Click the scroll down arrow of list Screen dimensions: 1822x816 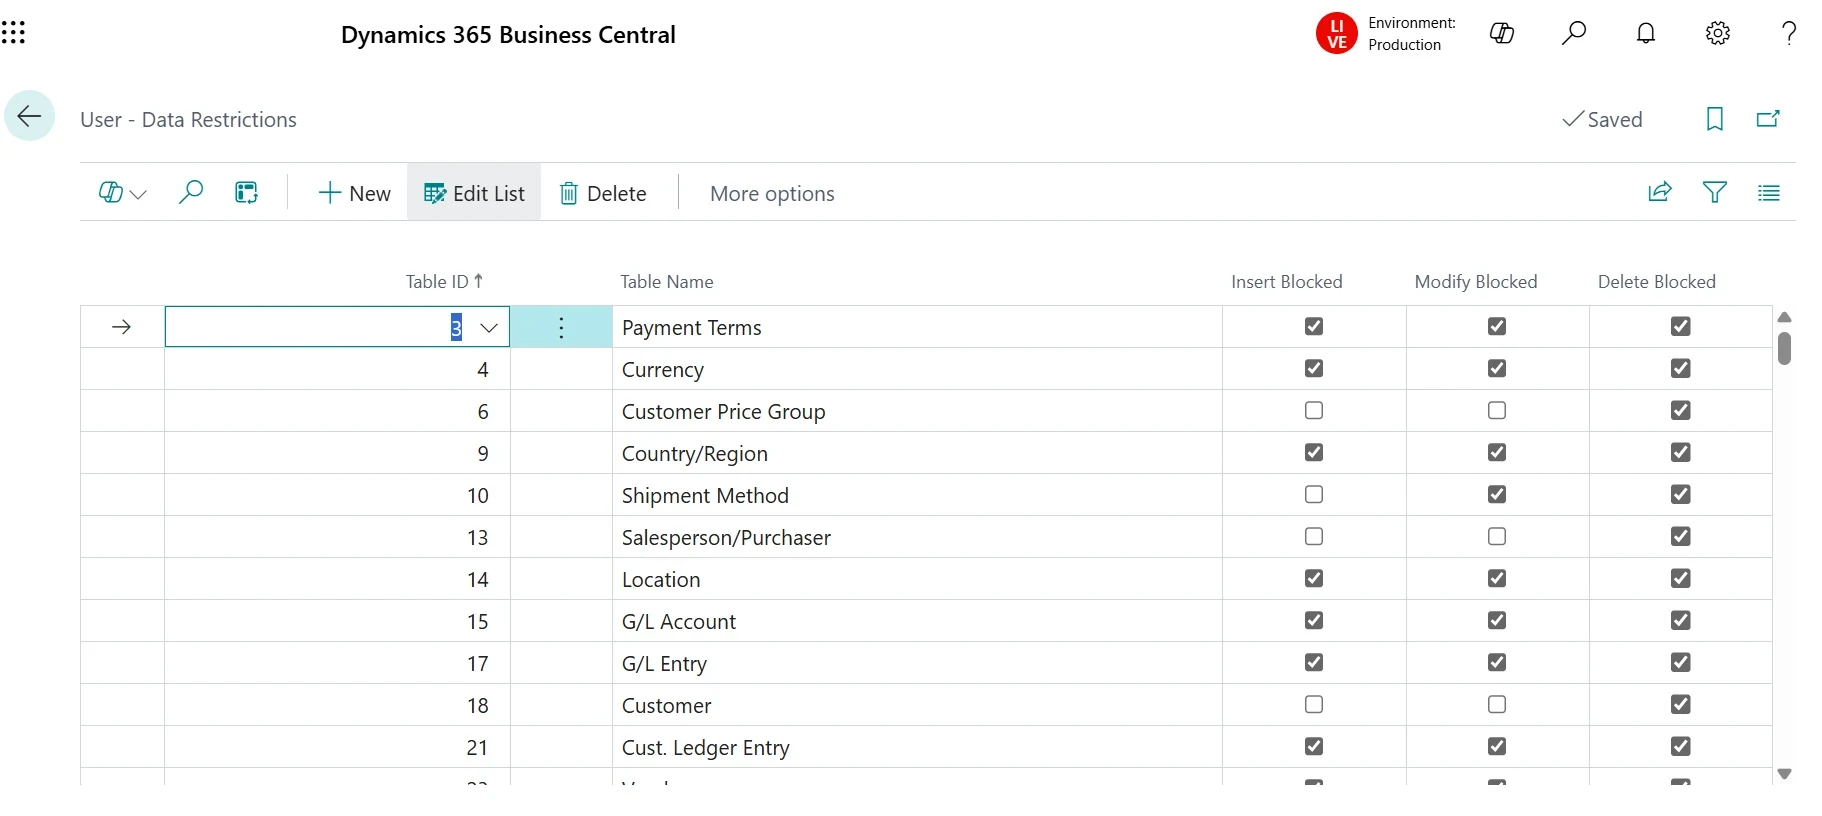point(1784,773)
